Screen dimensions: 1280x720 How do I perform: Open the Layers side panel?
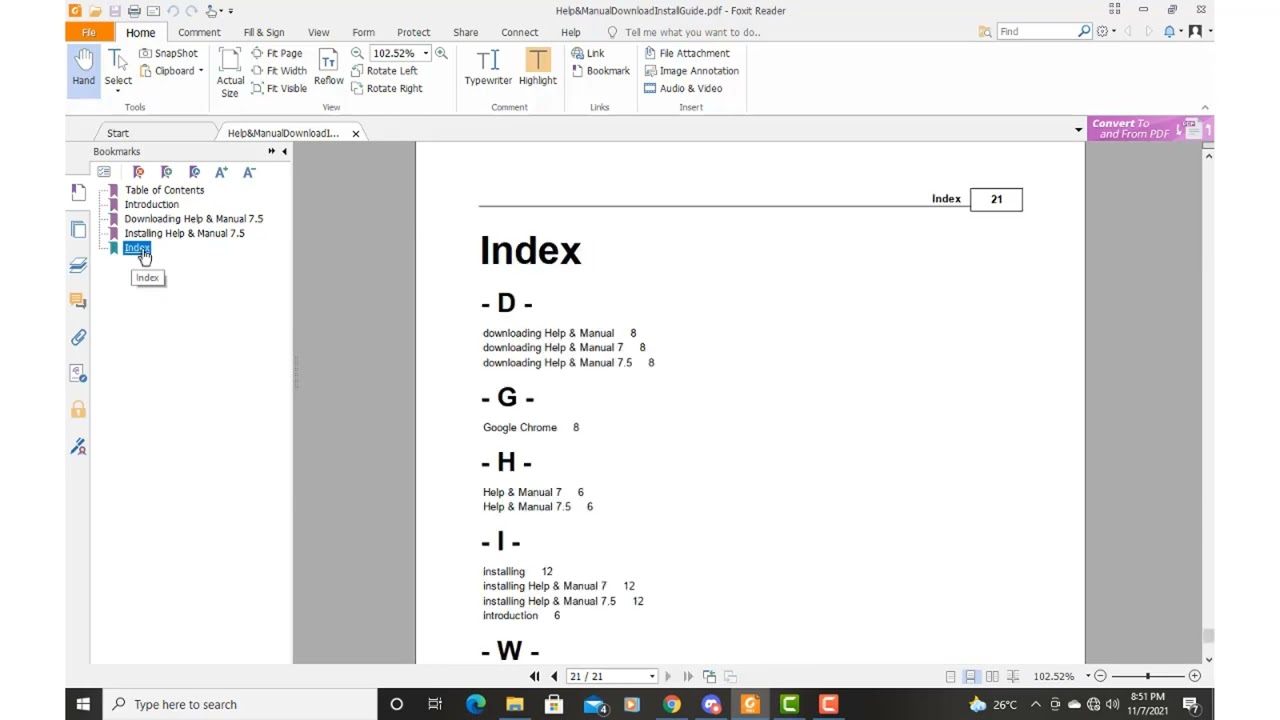click(x=78, y=264)
